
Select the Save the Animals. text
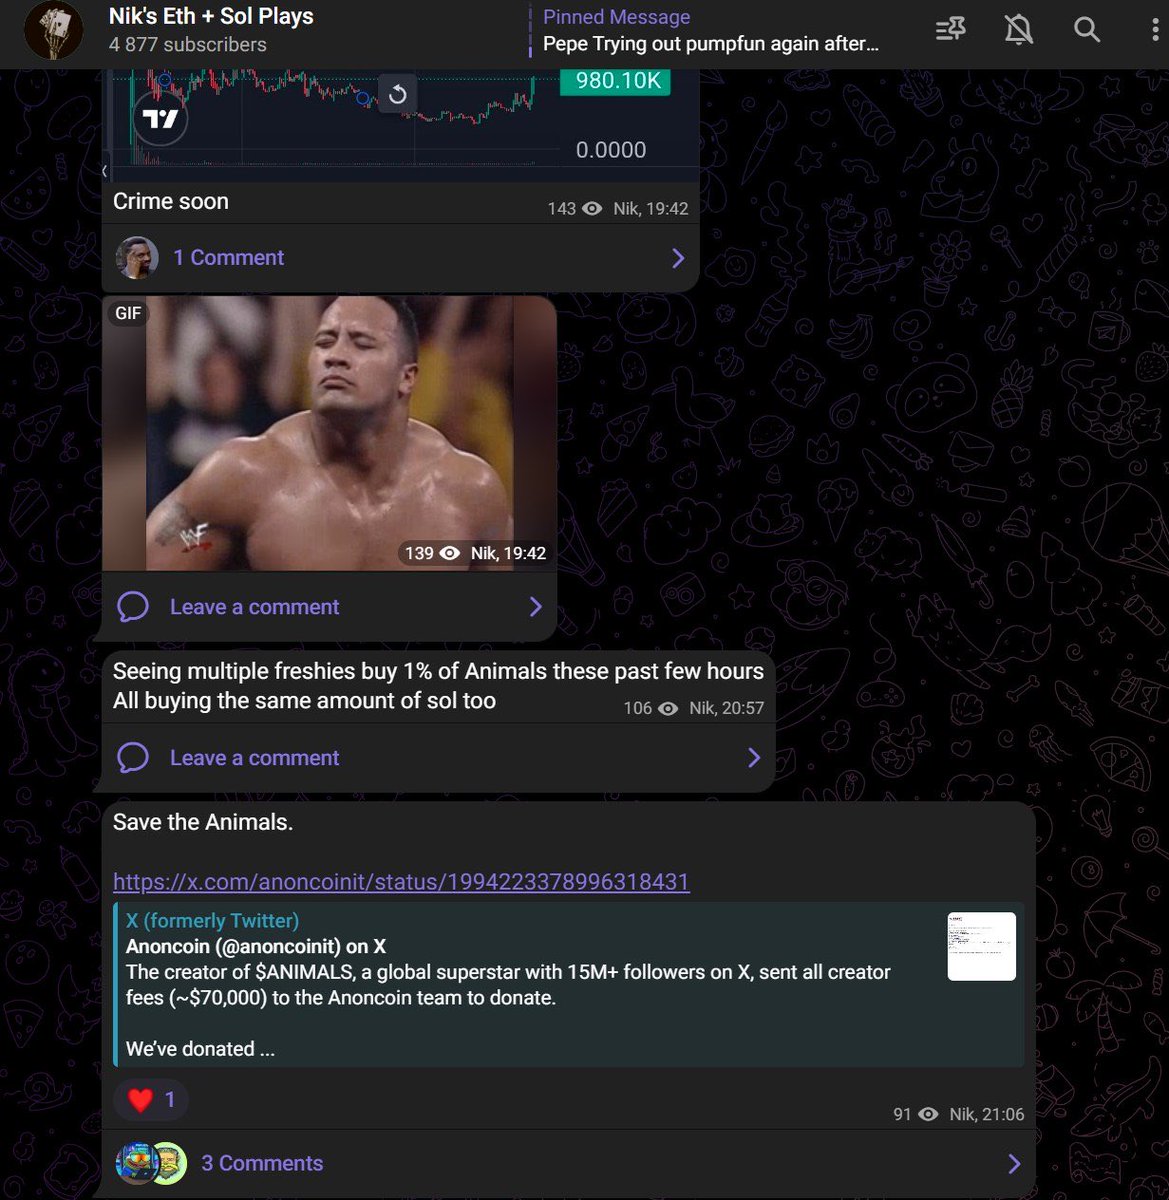(203, 822)
